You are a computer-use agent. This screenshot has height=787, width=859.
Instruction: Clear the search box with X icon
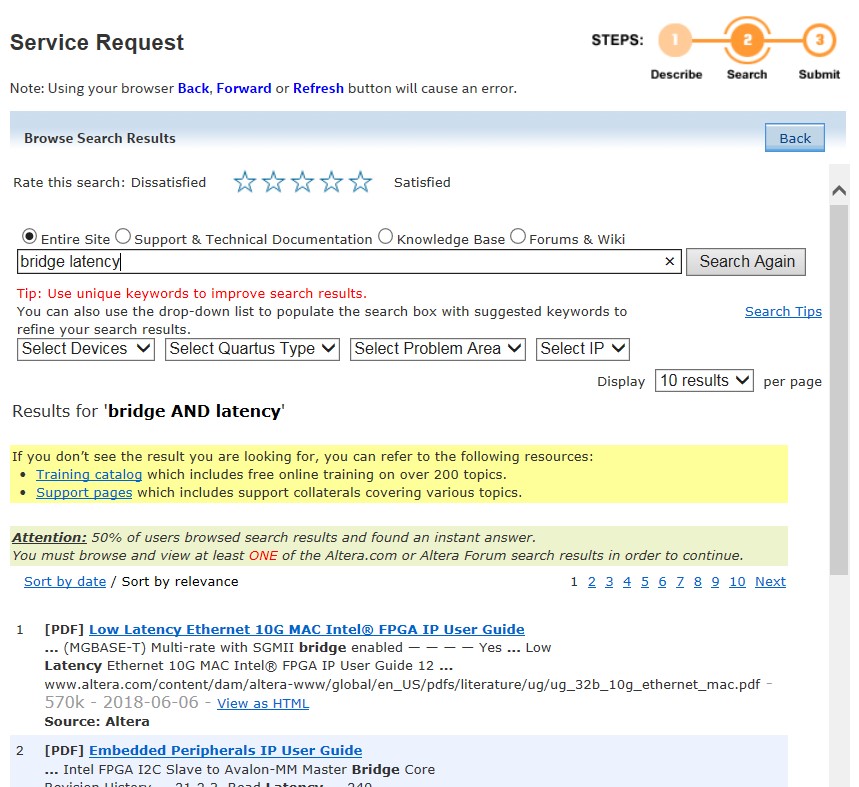(669, 262)
